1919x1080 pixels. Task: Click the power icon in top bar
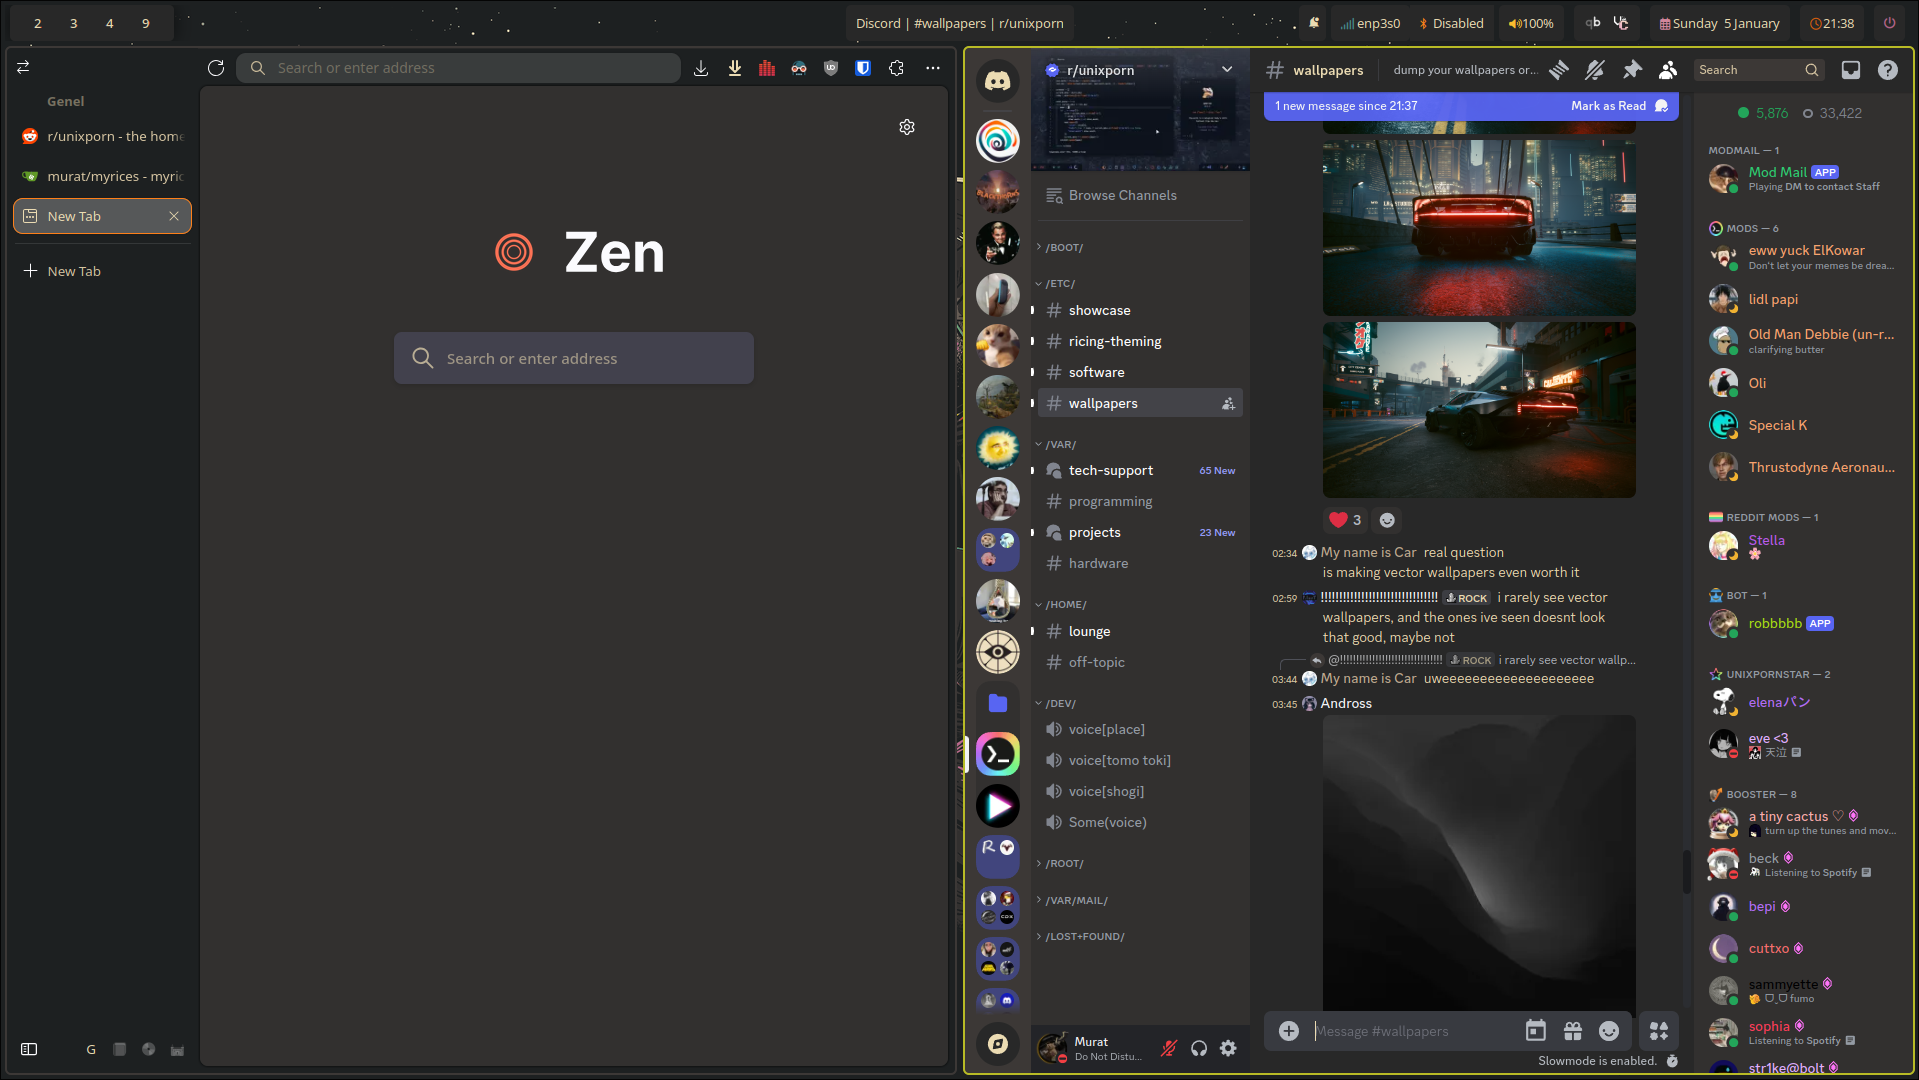(x=1889, y=23)
